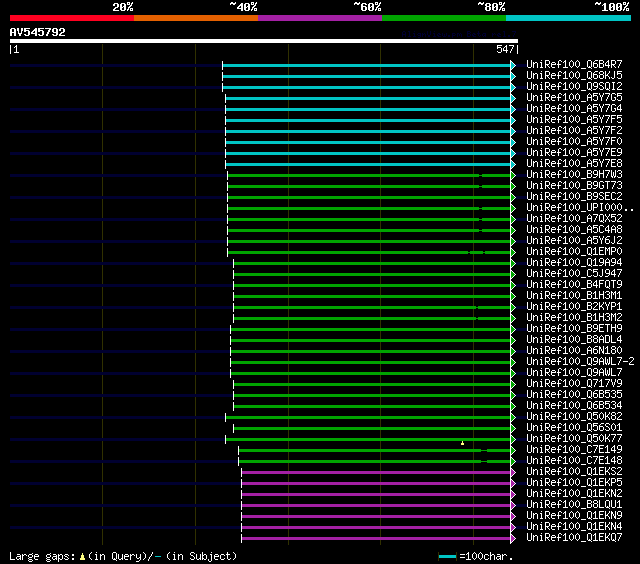Click UniRef100_Q1EMP0 label
This screenshot has width=640, height=564.
[574, 252]
